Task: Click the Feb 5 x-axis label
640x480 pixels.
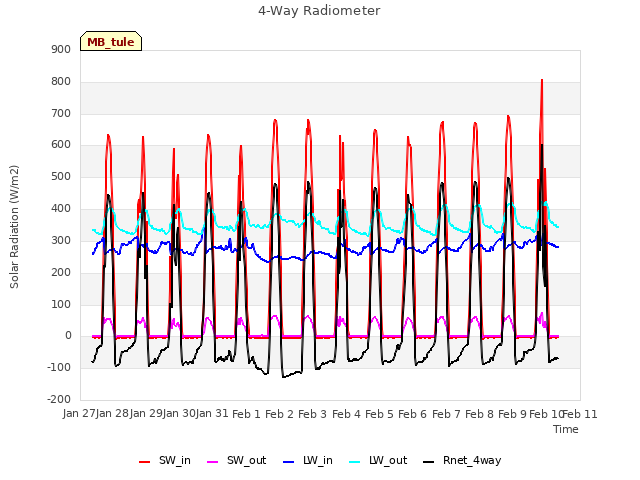Action: (x=380, y=414)
